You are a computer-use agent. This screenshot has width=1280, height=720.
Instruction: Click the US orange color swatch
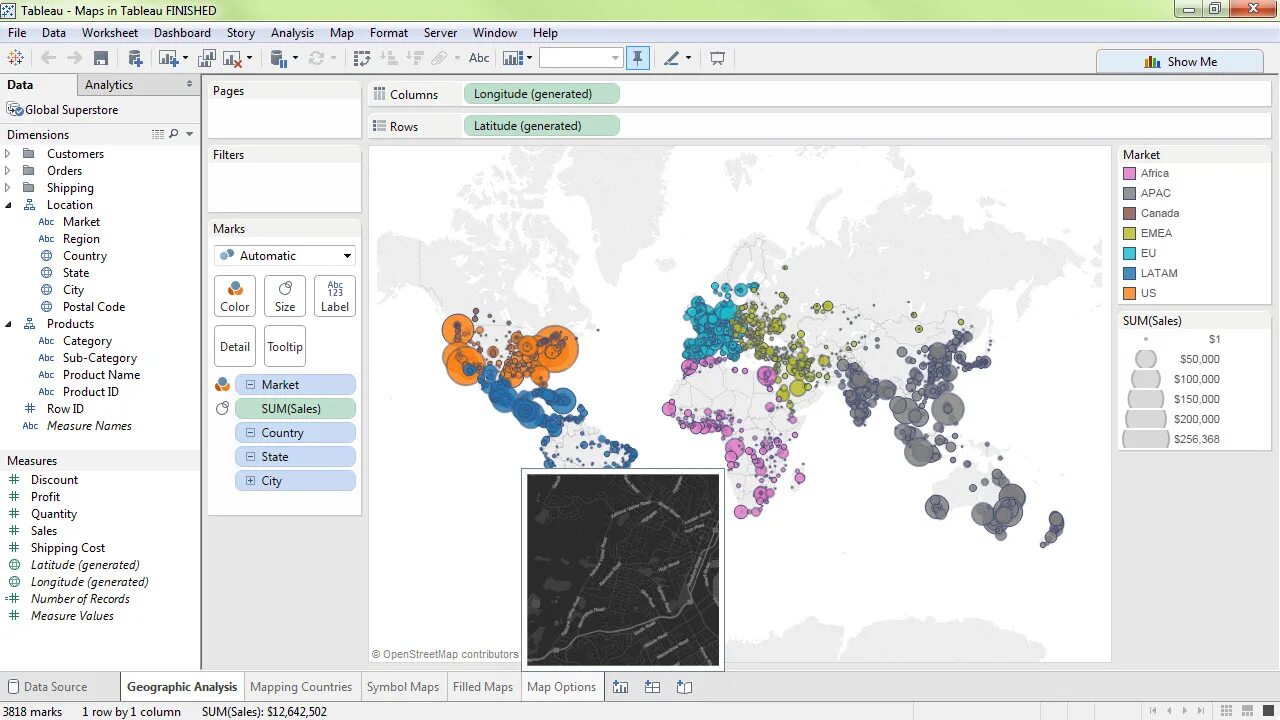click(x=1129, y=293)
